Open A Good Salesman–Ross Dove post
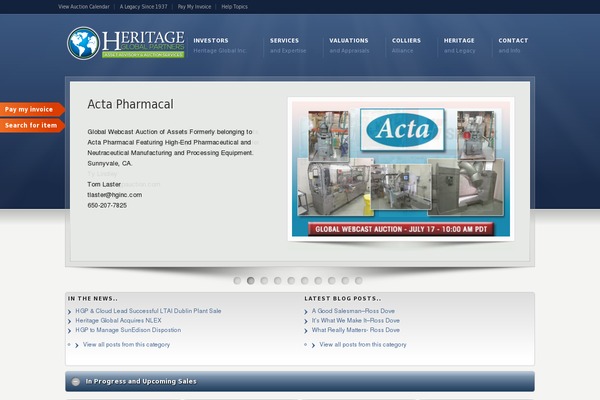The height and width of the screenshot is (400, 600). pos(353,311)
